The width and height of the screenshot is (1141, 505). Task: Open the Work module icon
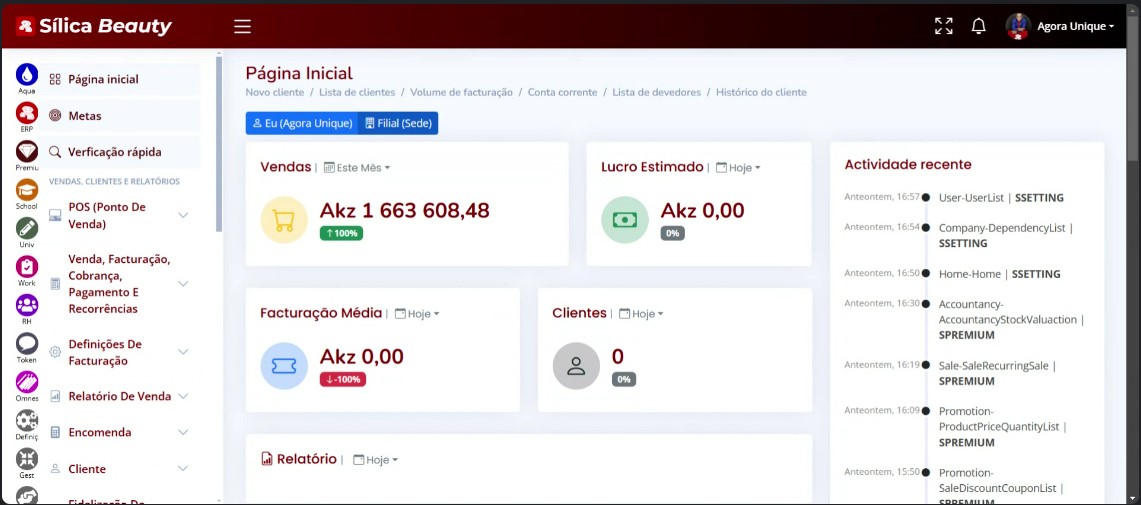[27, 266]
